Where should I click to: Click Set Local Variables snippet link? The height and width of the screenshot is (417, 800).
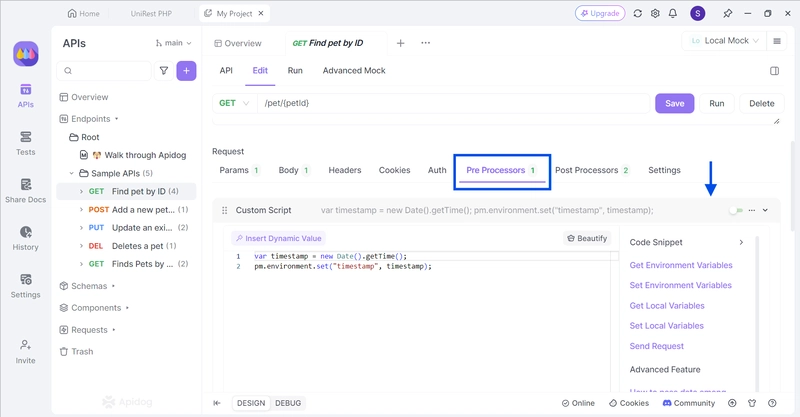pos(666,326)
